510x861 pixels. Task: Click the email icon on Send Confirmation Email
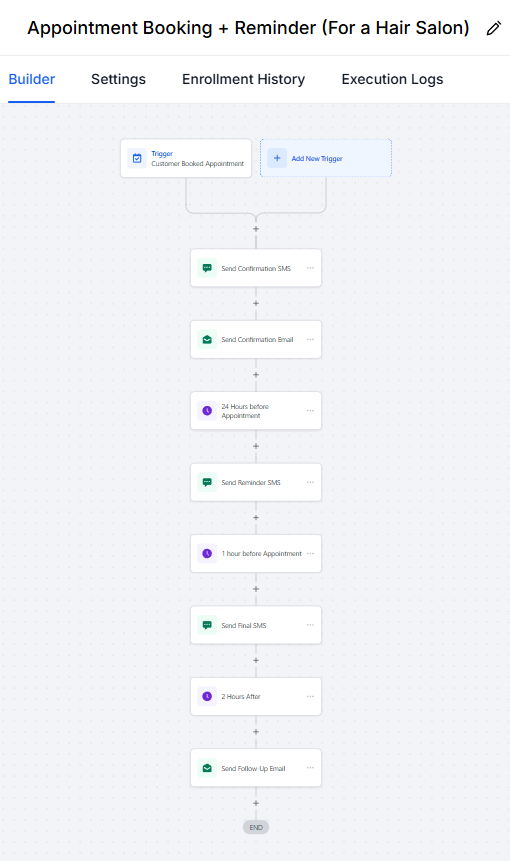[207, 339]
